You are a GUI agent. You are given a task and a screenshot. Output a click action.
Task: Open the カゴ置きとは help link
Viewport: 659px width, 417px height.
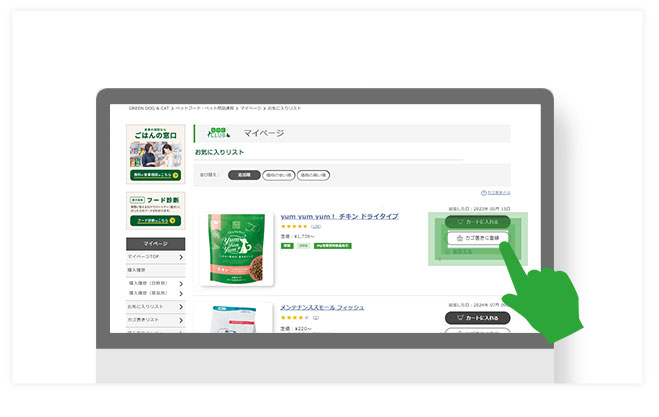(x=499, y=193)
